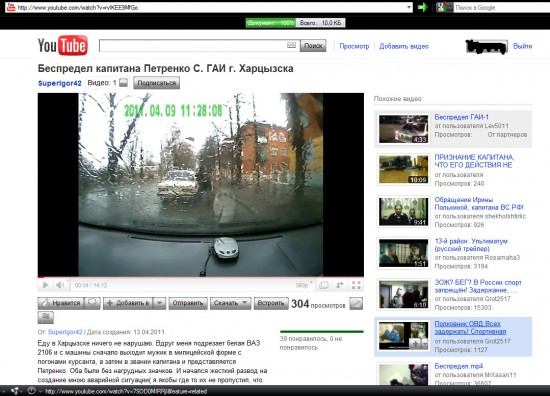Viewport: 550px width, 396px height.
Task: Click SuperIgor42 link in the description line
Action: point(65,332)
